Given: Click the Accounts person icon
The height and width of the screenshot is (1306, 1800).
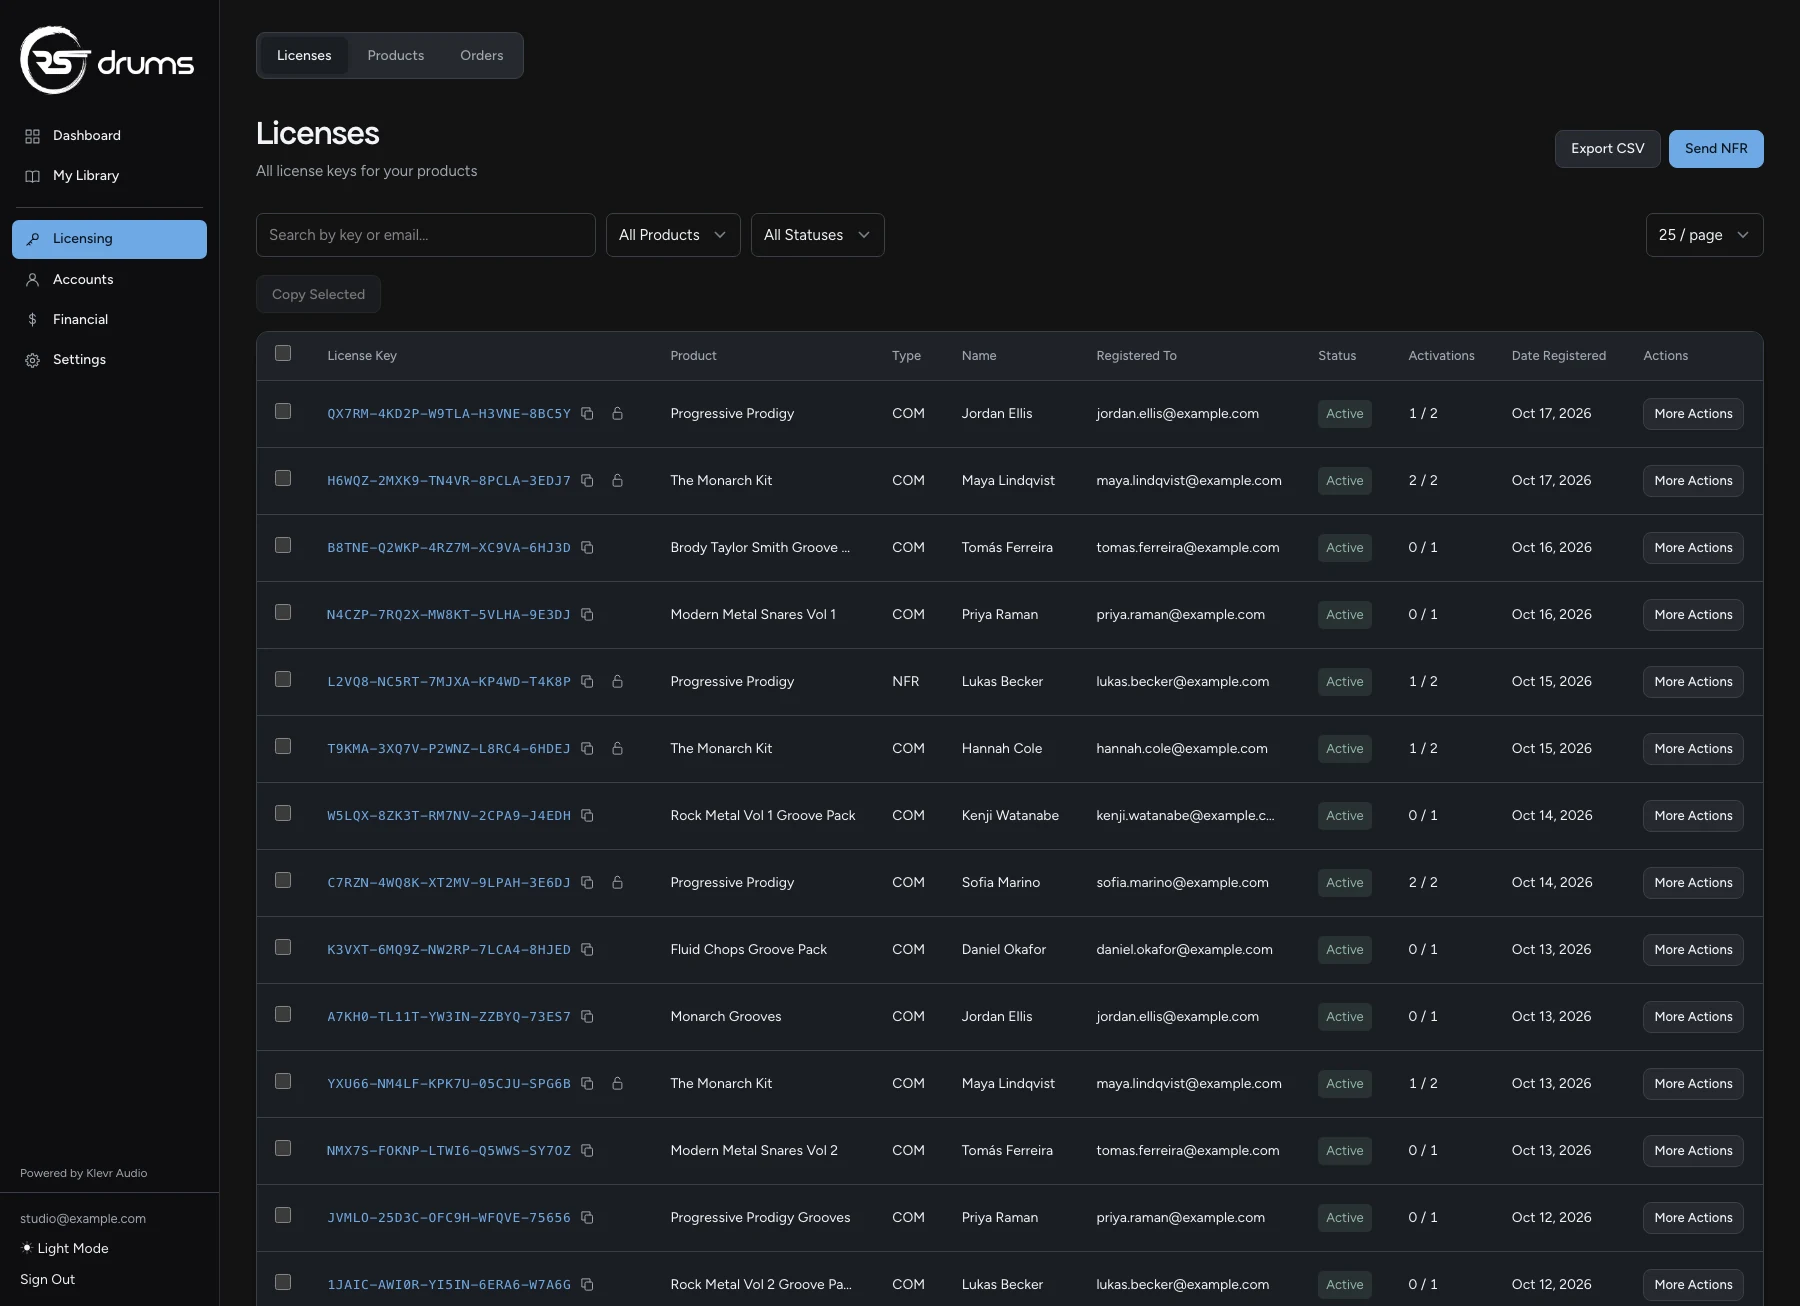Looking at the screenshot, I should pos(32,280).
